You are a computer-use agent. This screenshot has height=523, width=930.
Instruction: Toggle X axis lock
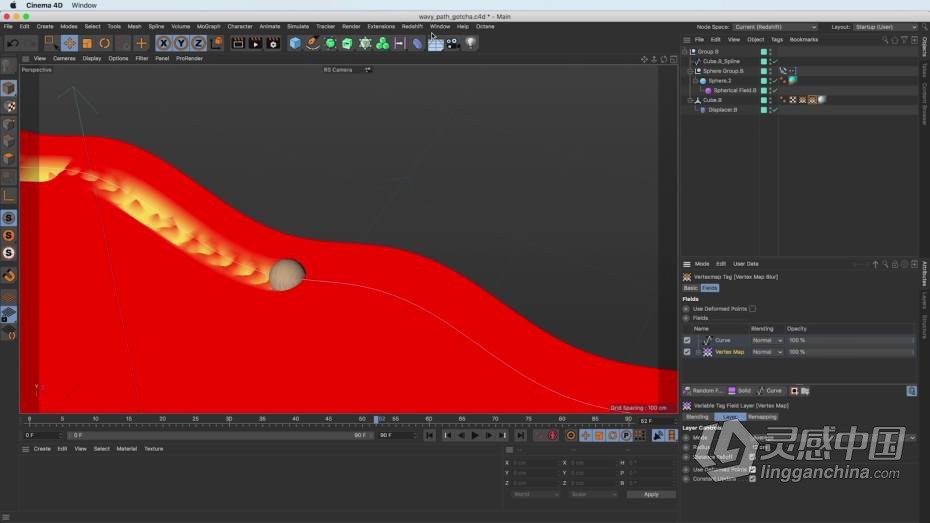[163, 43]
